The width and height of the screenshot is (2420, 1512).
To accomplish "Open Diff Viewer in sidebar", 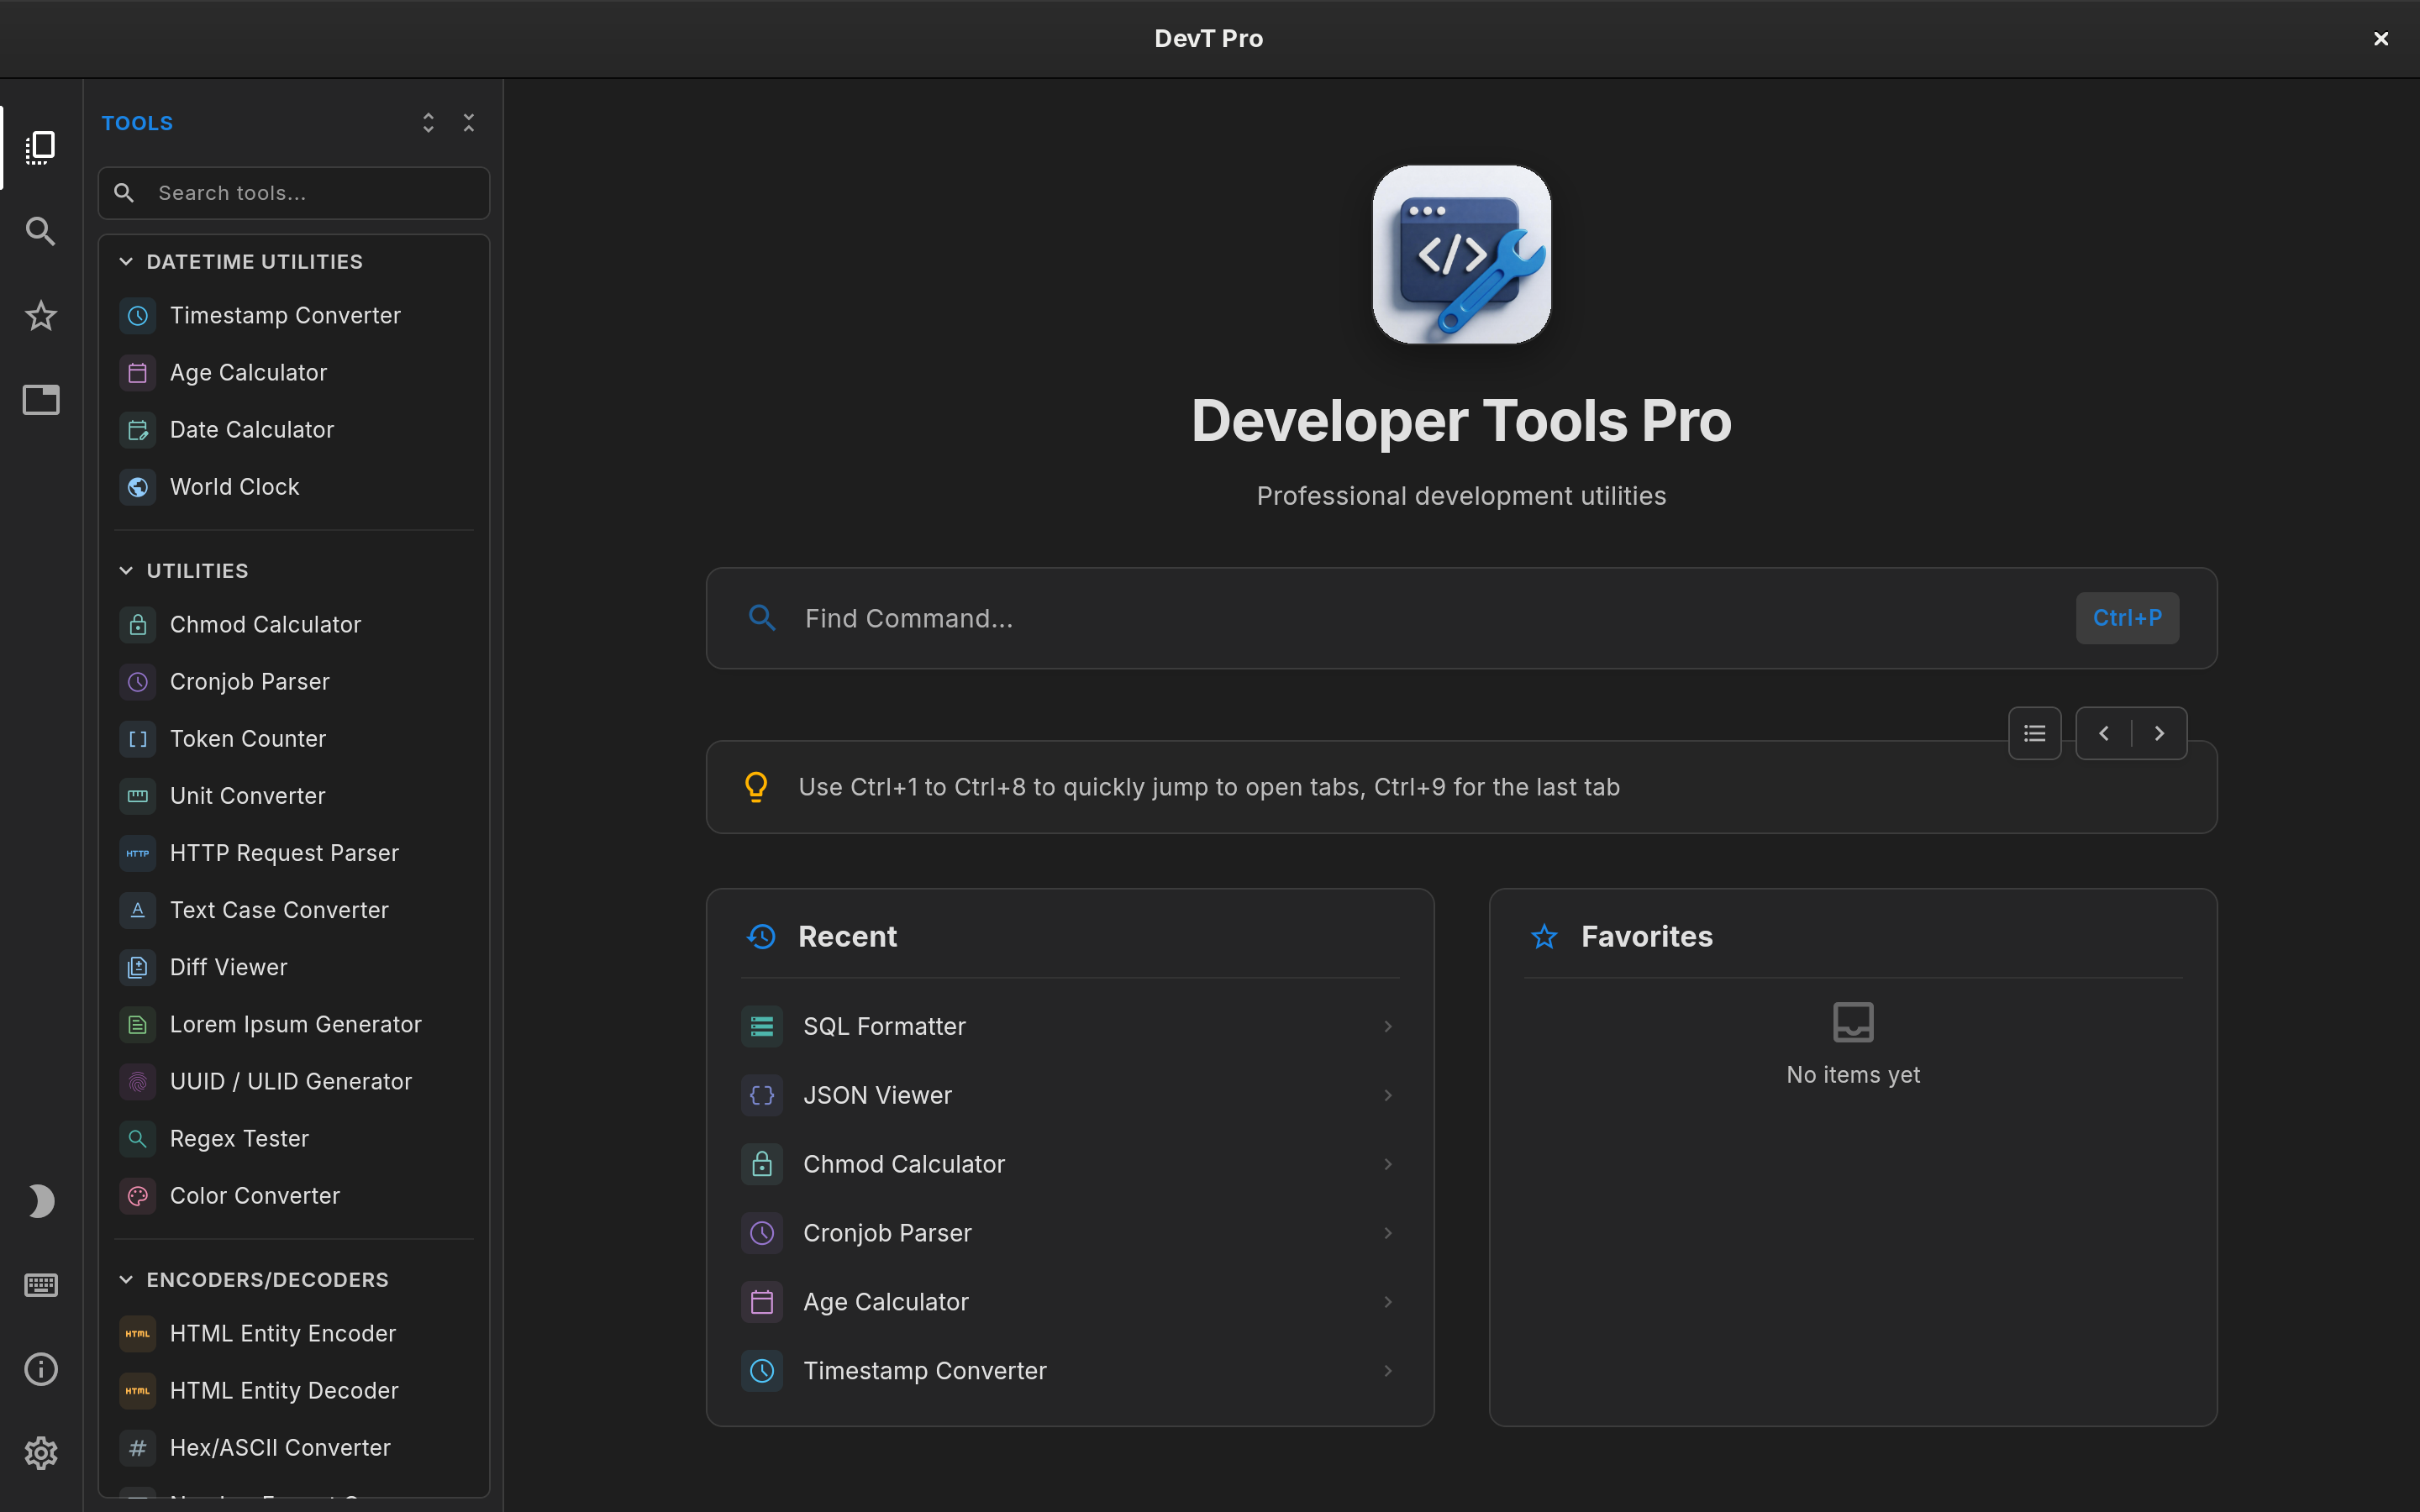I will tap(294, 967).
